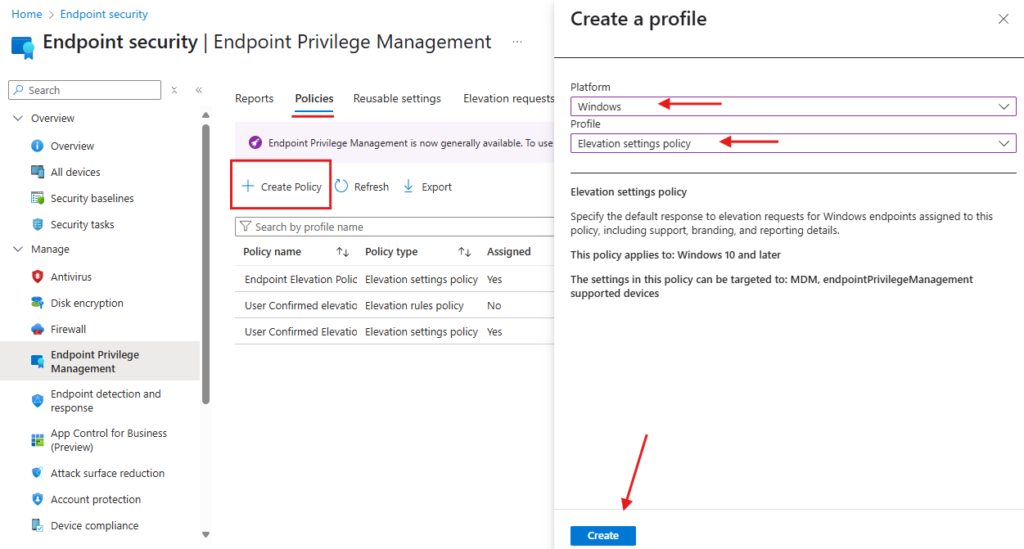This screenshot has width=1024, height=549.
Task: Focus the sidebar Search field
Action: tap(85, 90)
